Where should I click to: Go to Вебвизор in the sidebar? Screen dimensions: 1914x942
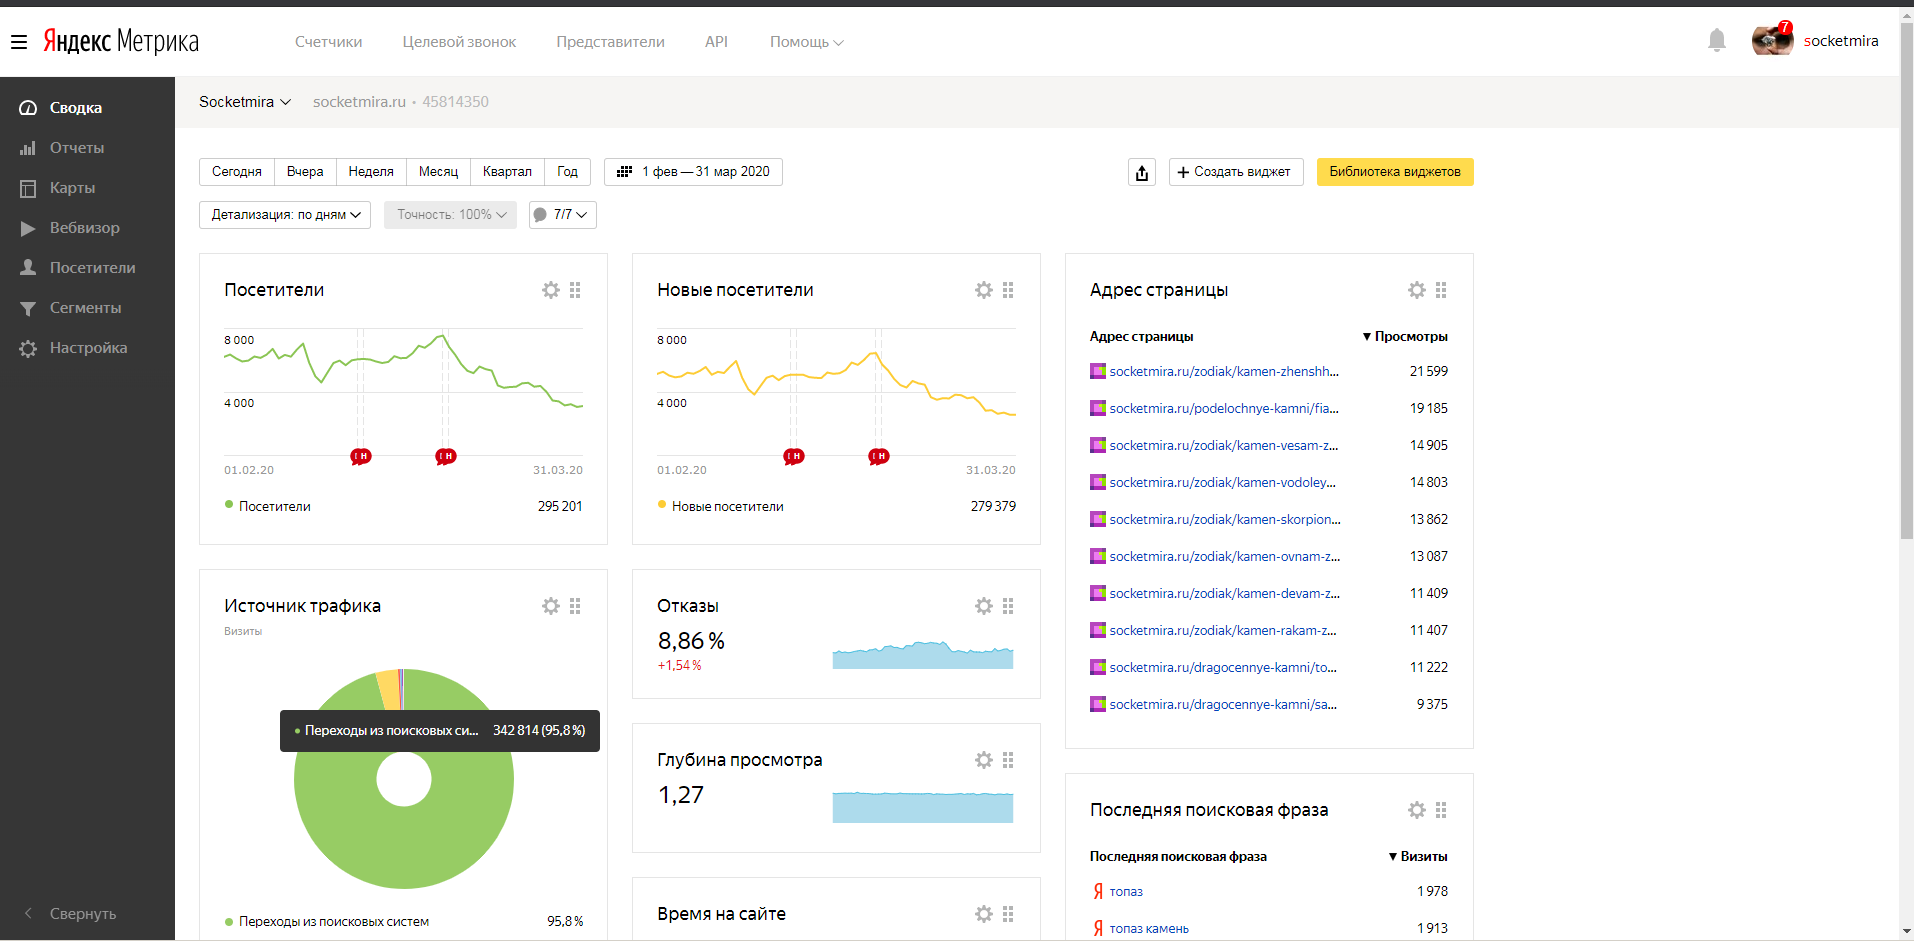coord(84,228)
